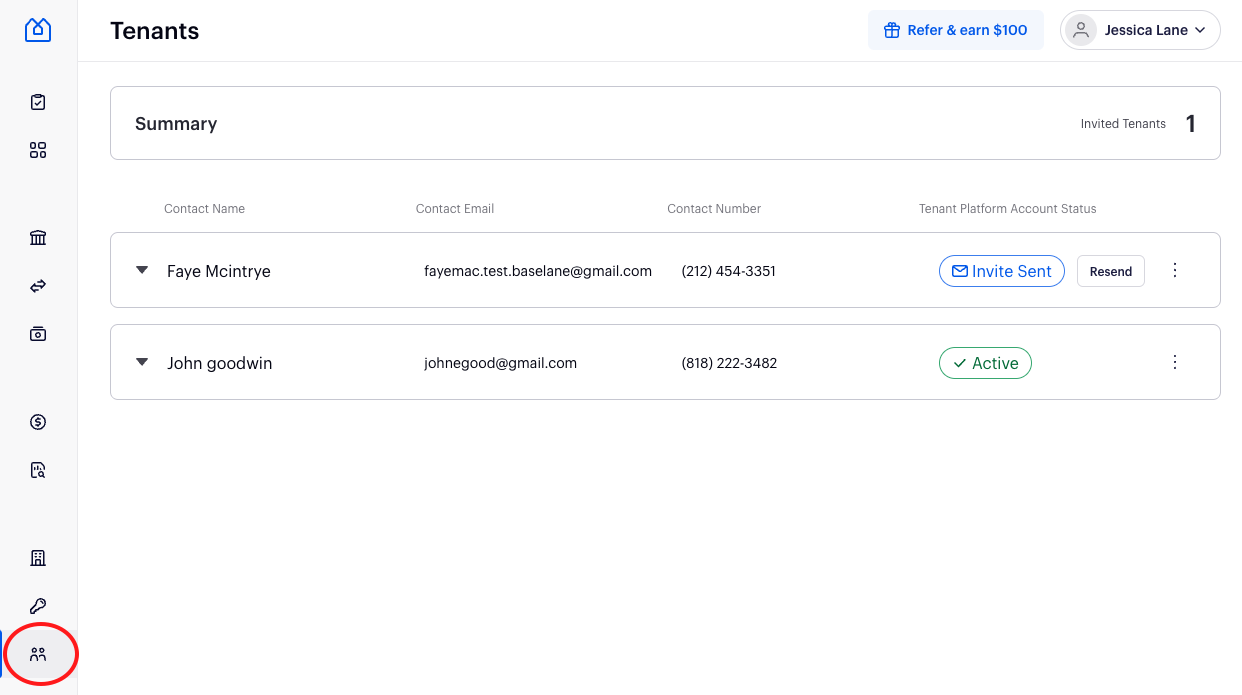1242x695 pixels.
Task: Open the transfers arrows sidebar icon
Action: tap(38, 286)
